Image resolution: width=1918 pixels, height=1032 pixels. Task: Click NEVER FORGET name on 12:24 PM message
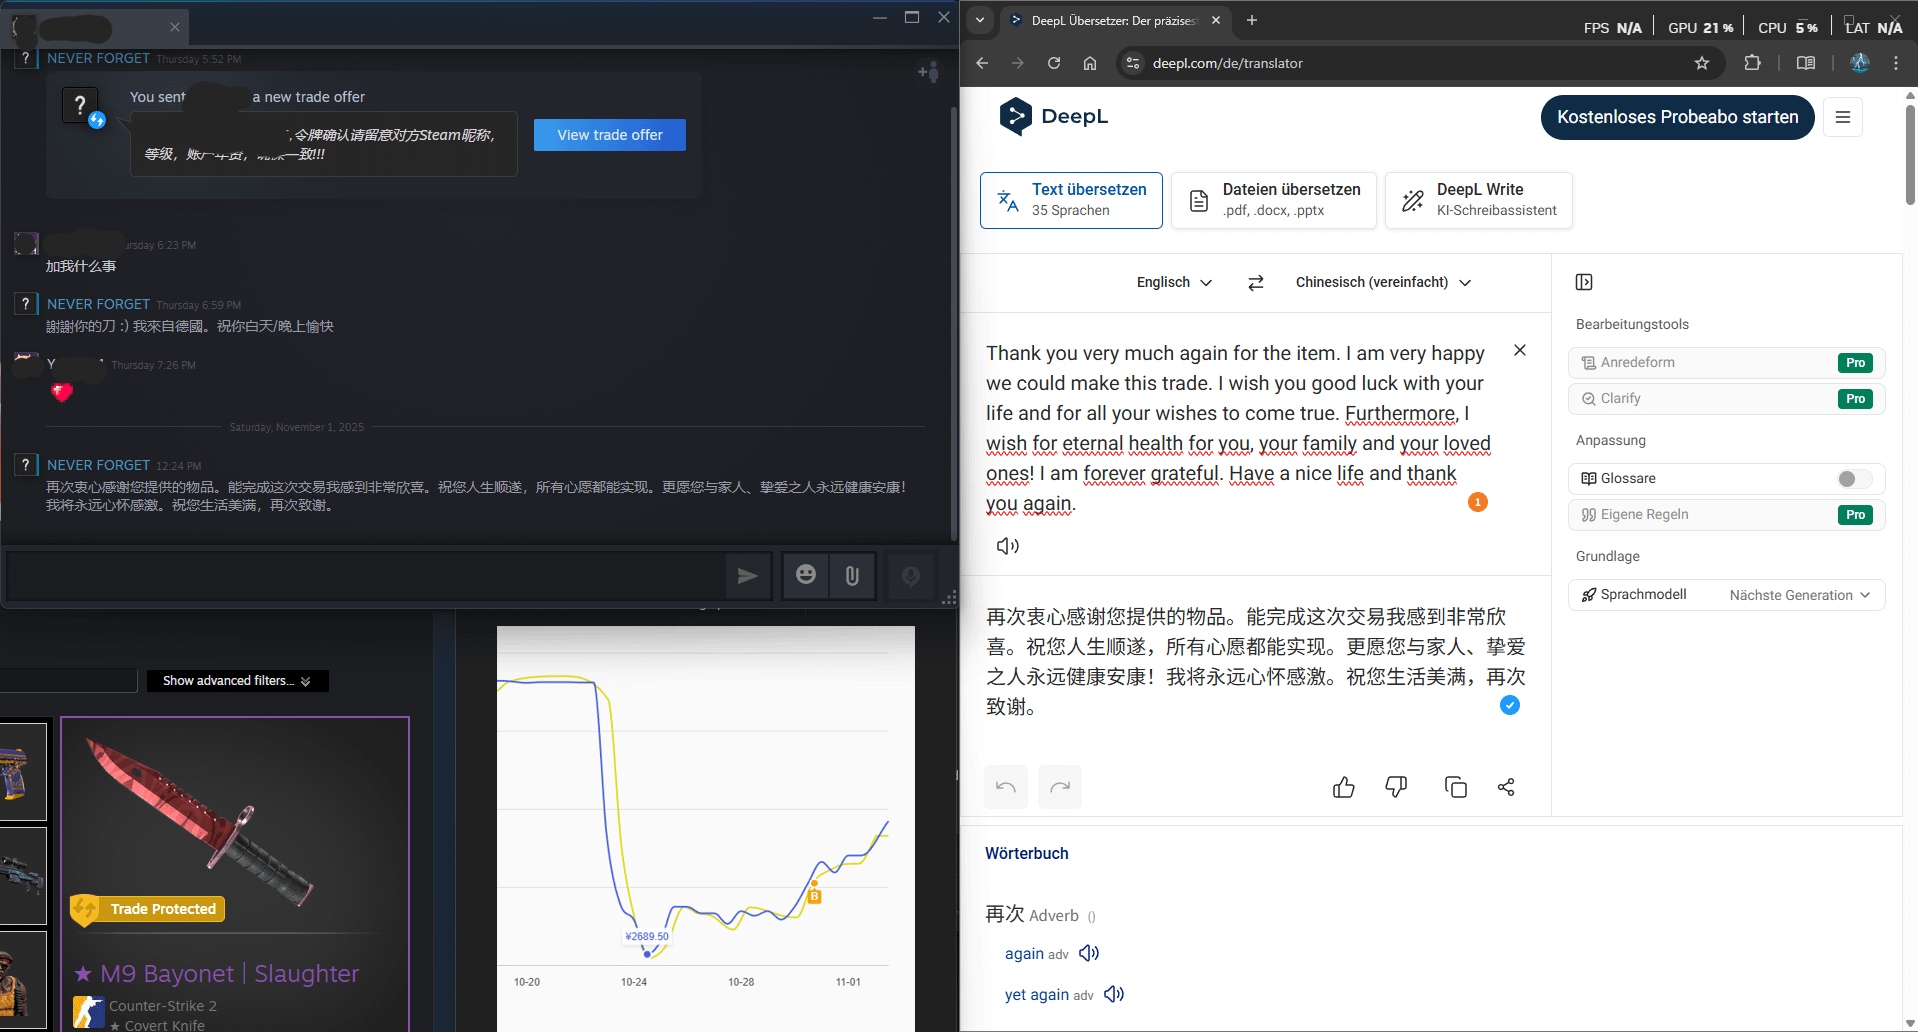point(98,465)
